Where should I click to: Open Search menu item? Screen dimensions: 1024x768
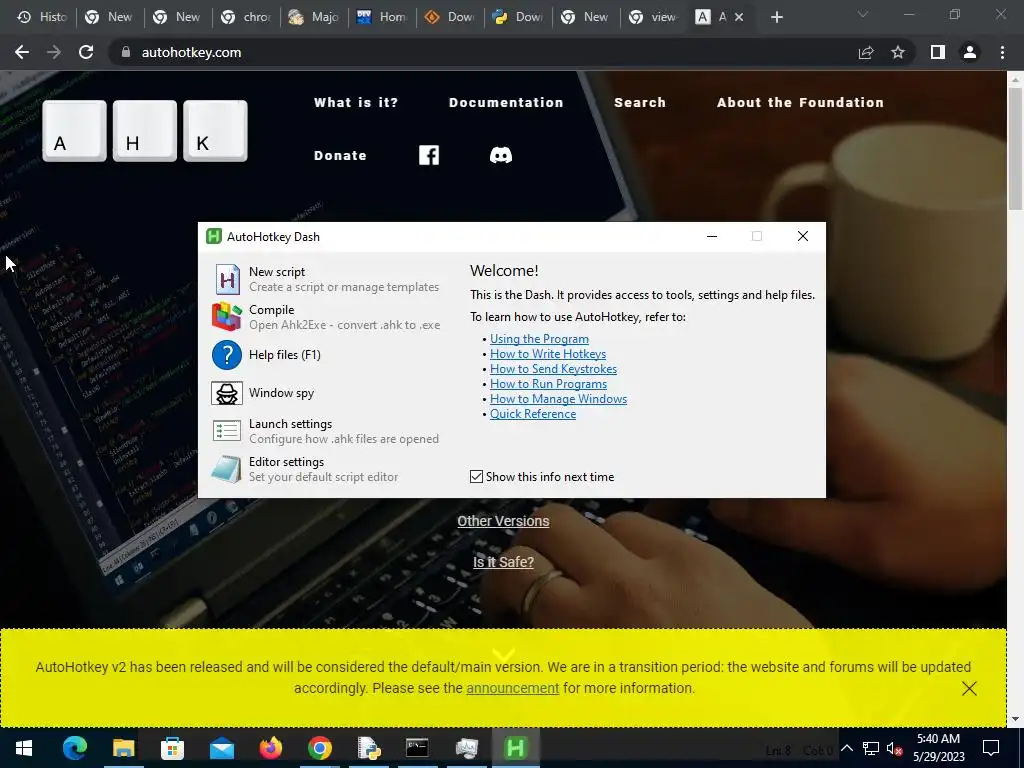click(640, 103)
